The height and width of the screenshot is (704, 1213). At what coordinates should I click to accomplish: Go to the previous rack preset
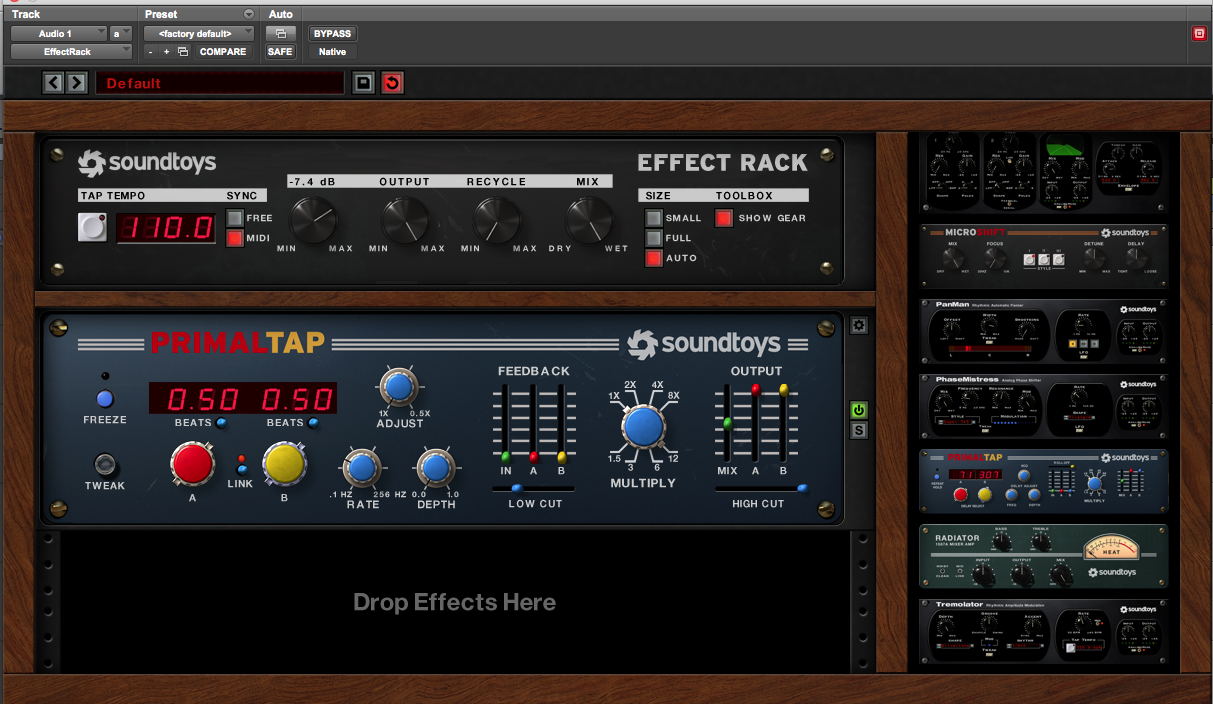click(x=54, y=82)
